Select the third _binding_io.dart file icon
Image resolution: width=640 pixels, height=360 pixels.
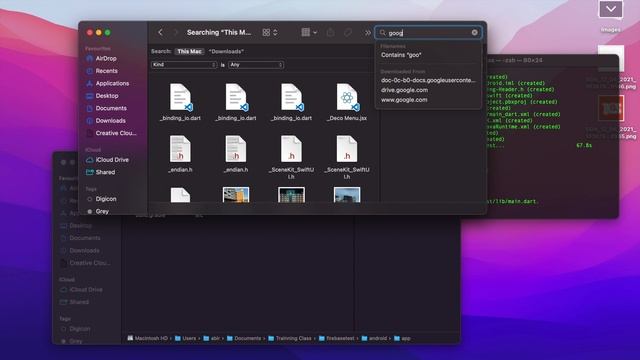click(291, 97)
